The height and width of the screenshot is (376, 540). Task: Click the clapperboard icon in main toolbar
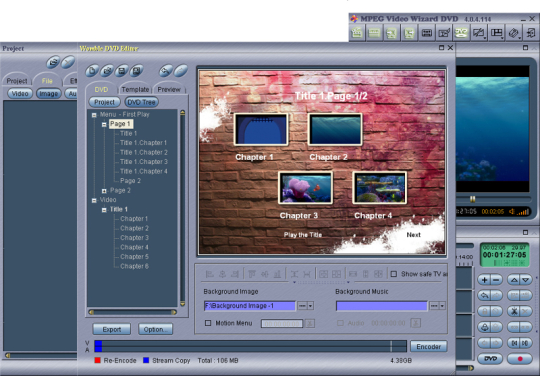(x=357, y=33)
